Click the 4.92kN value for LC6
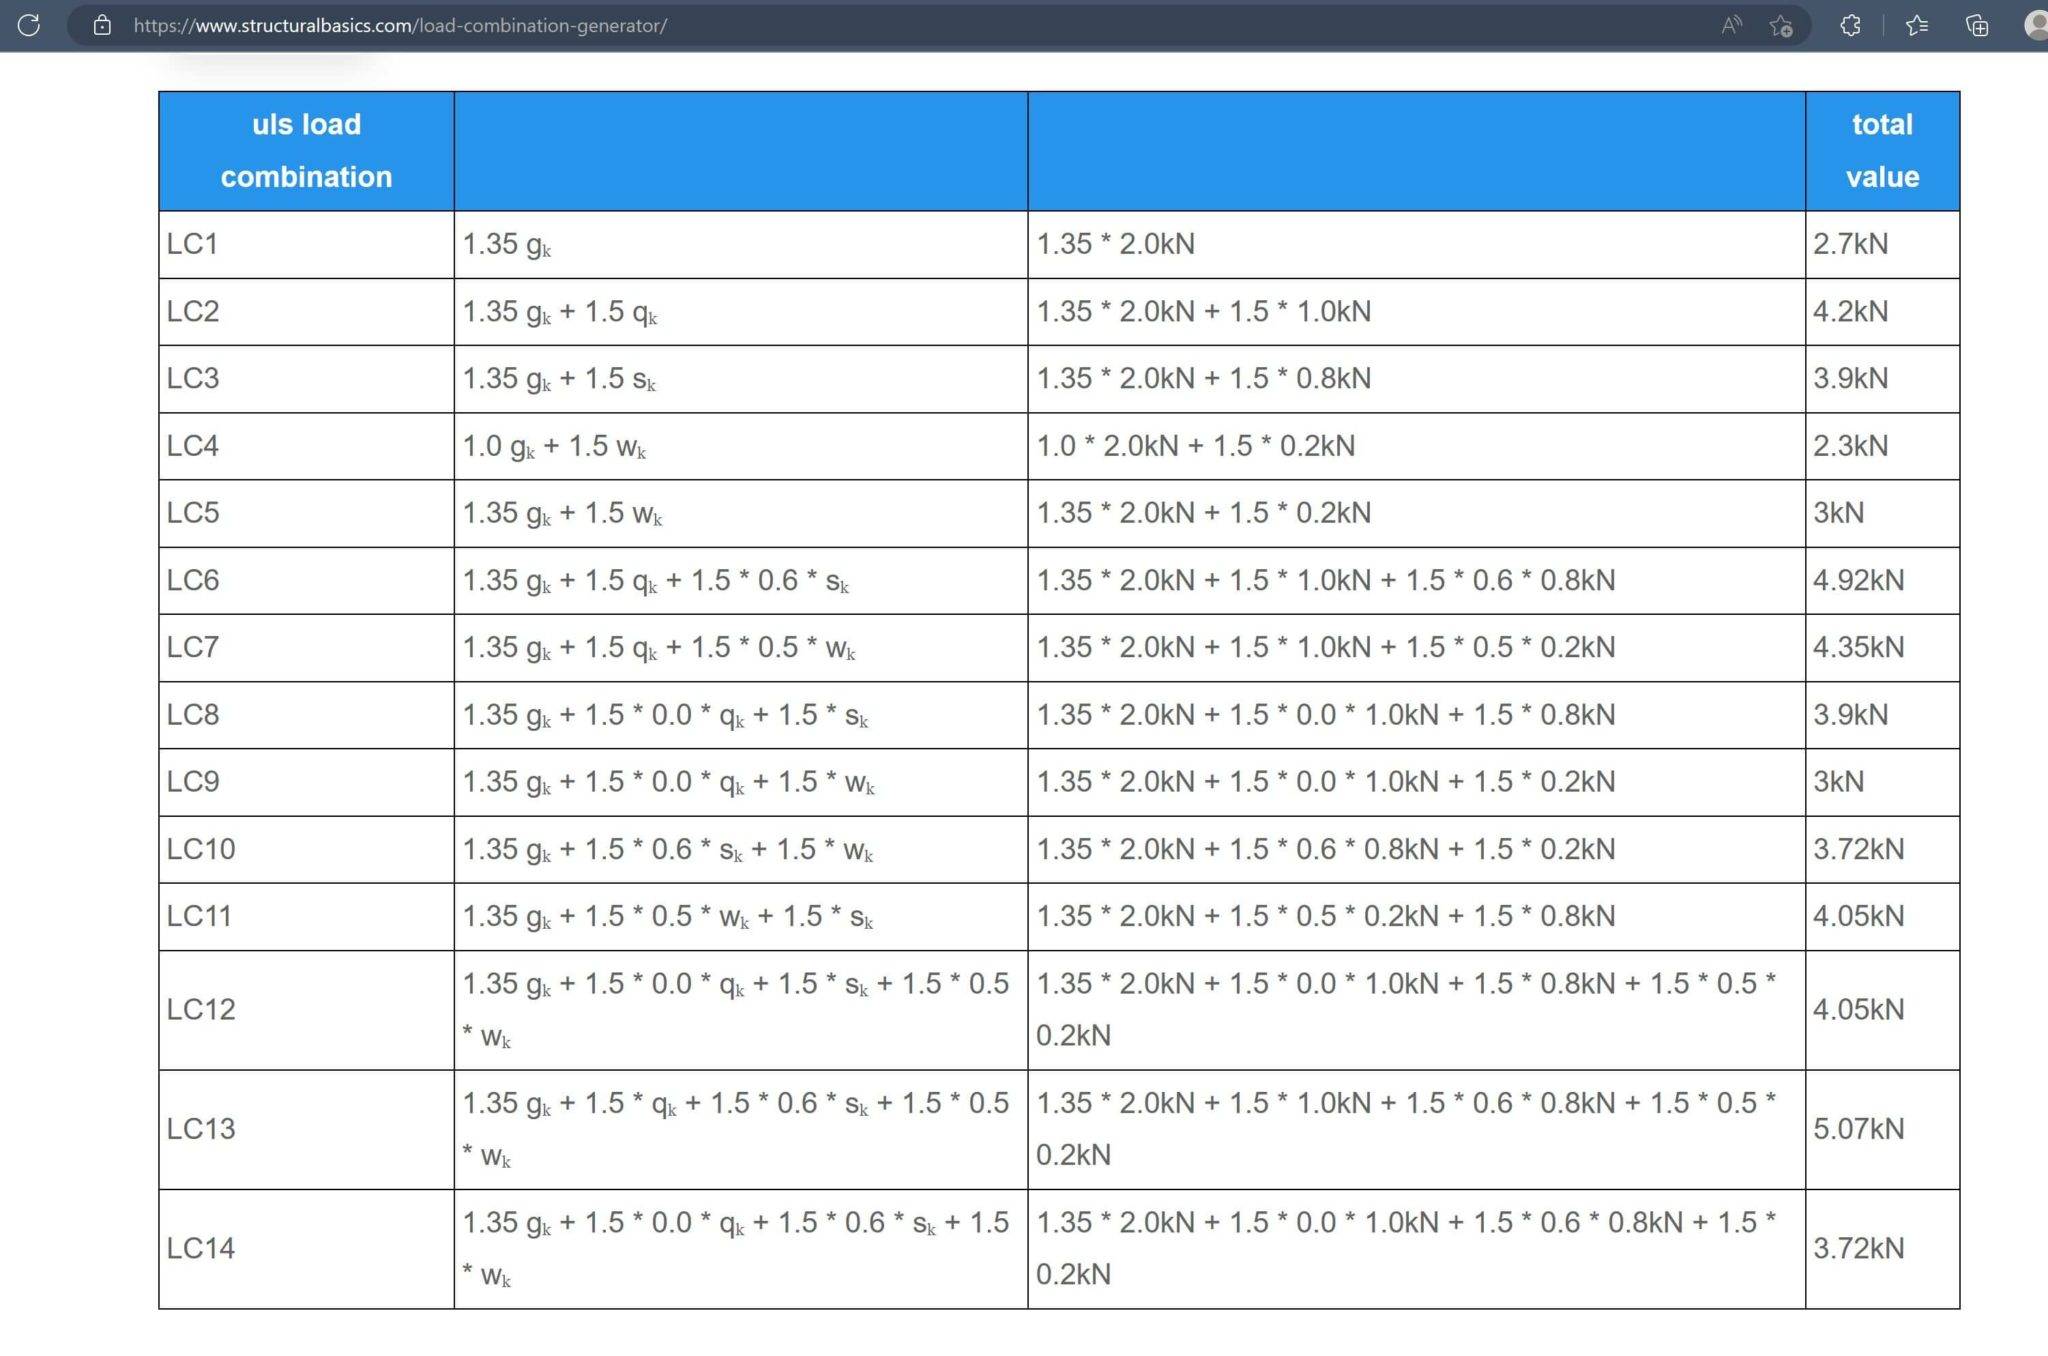This screenshot has height=1356, width=2048. click(x=1860, y=580)
